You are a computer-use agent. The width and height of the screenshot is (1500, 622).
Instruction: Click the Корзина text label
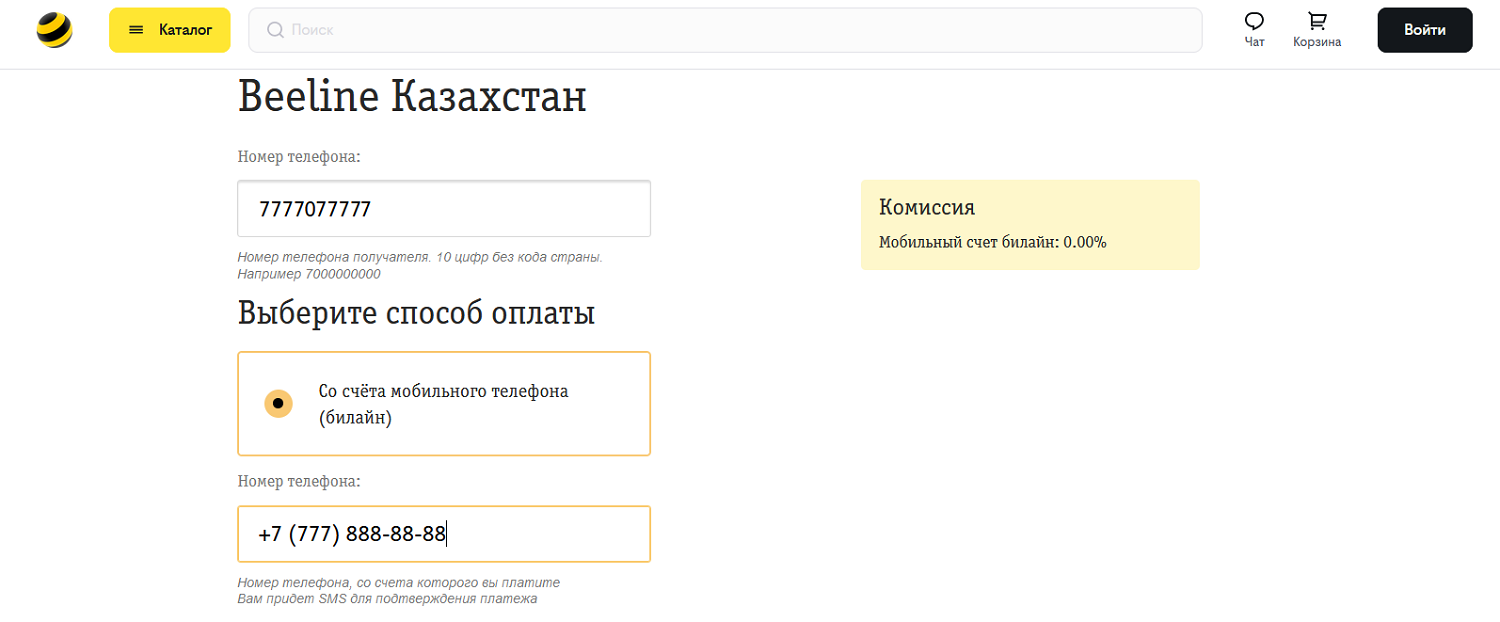click(x=1317, y=42)
